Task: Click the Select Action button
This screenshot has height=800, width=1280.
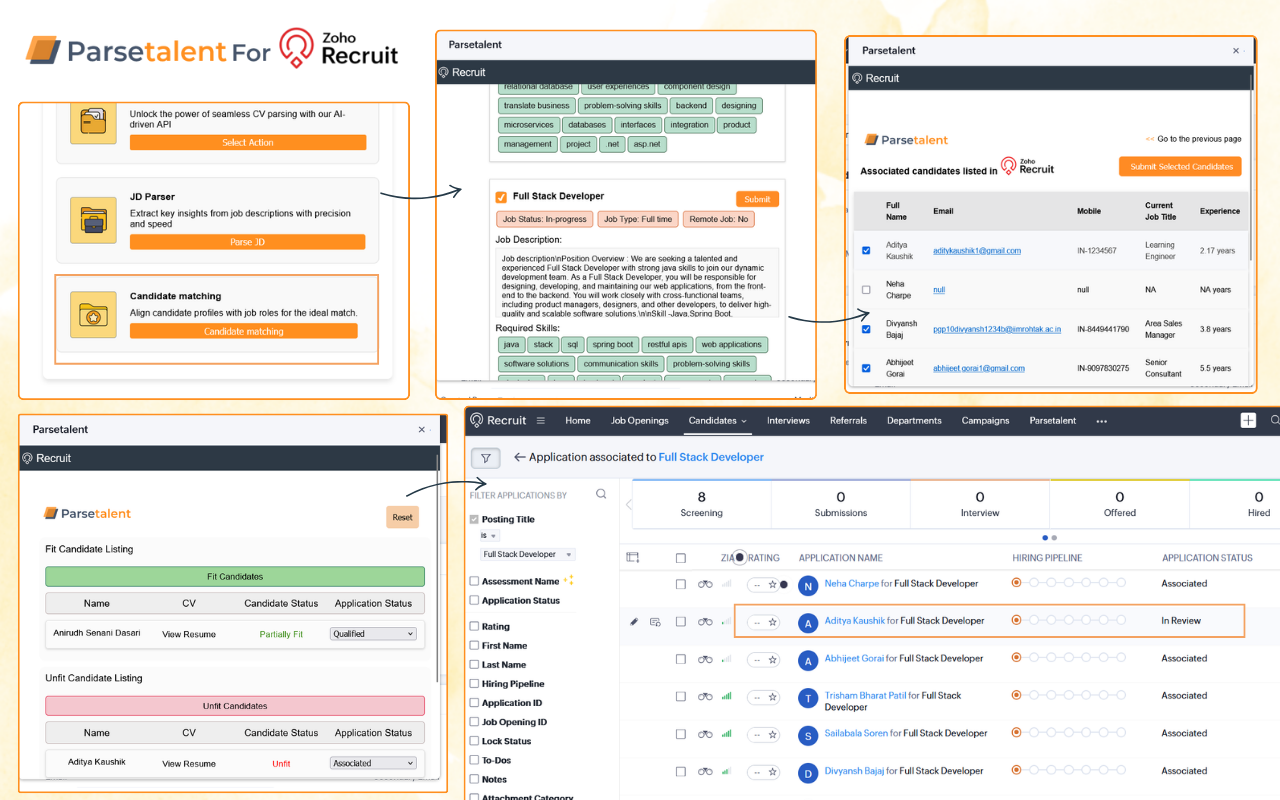Action: point(248,143)
